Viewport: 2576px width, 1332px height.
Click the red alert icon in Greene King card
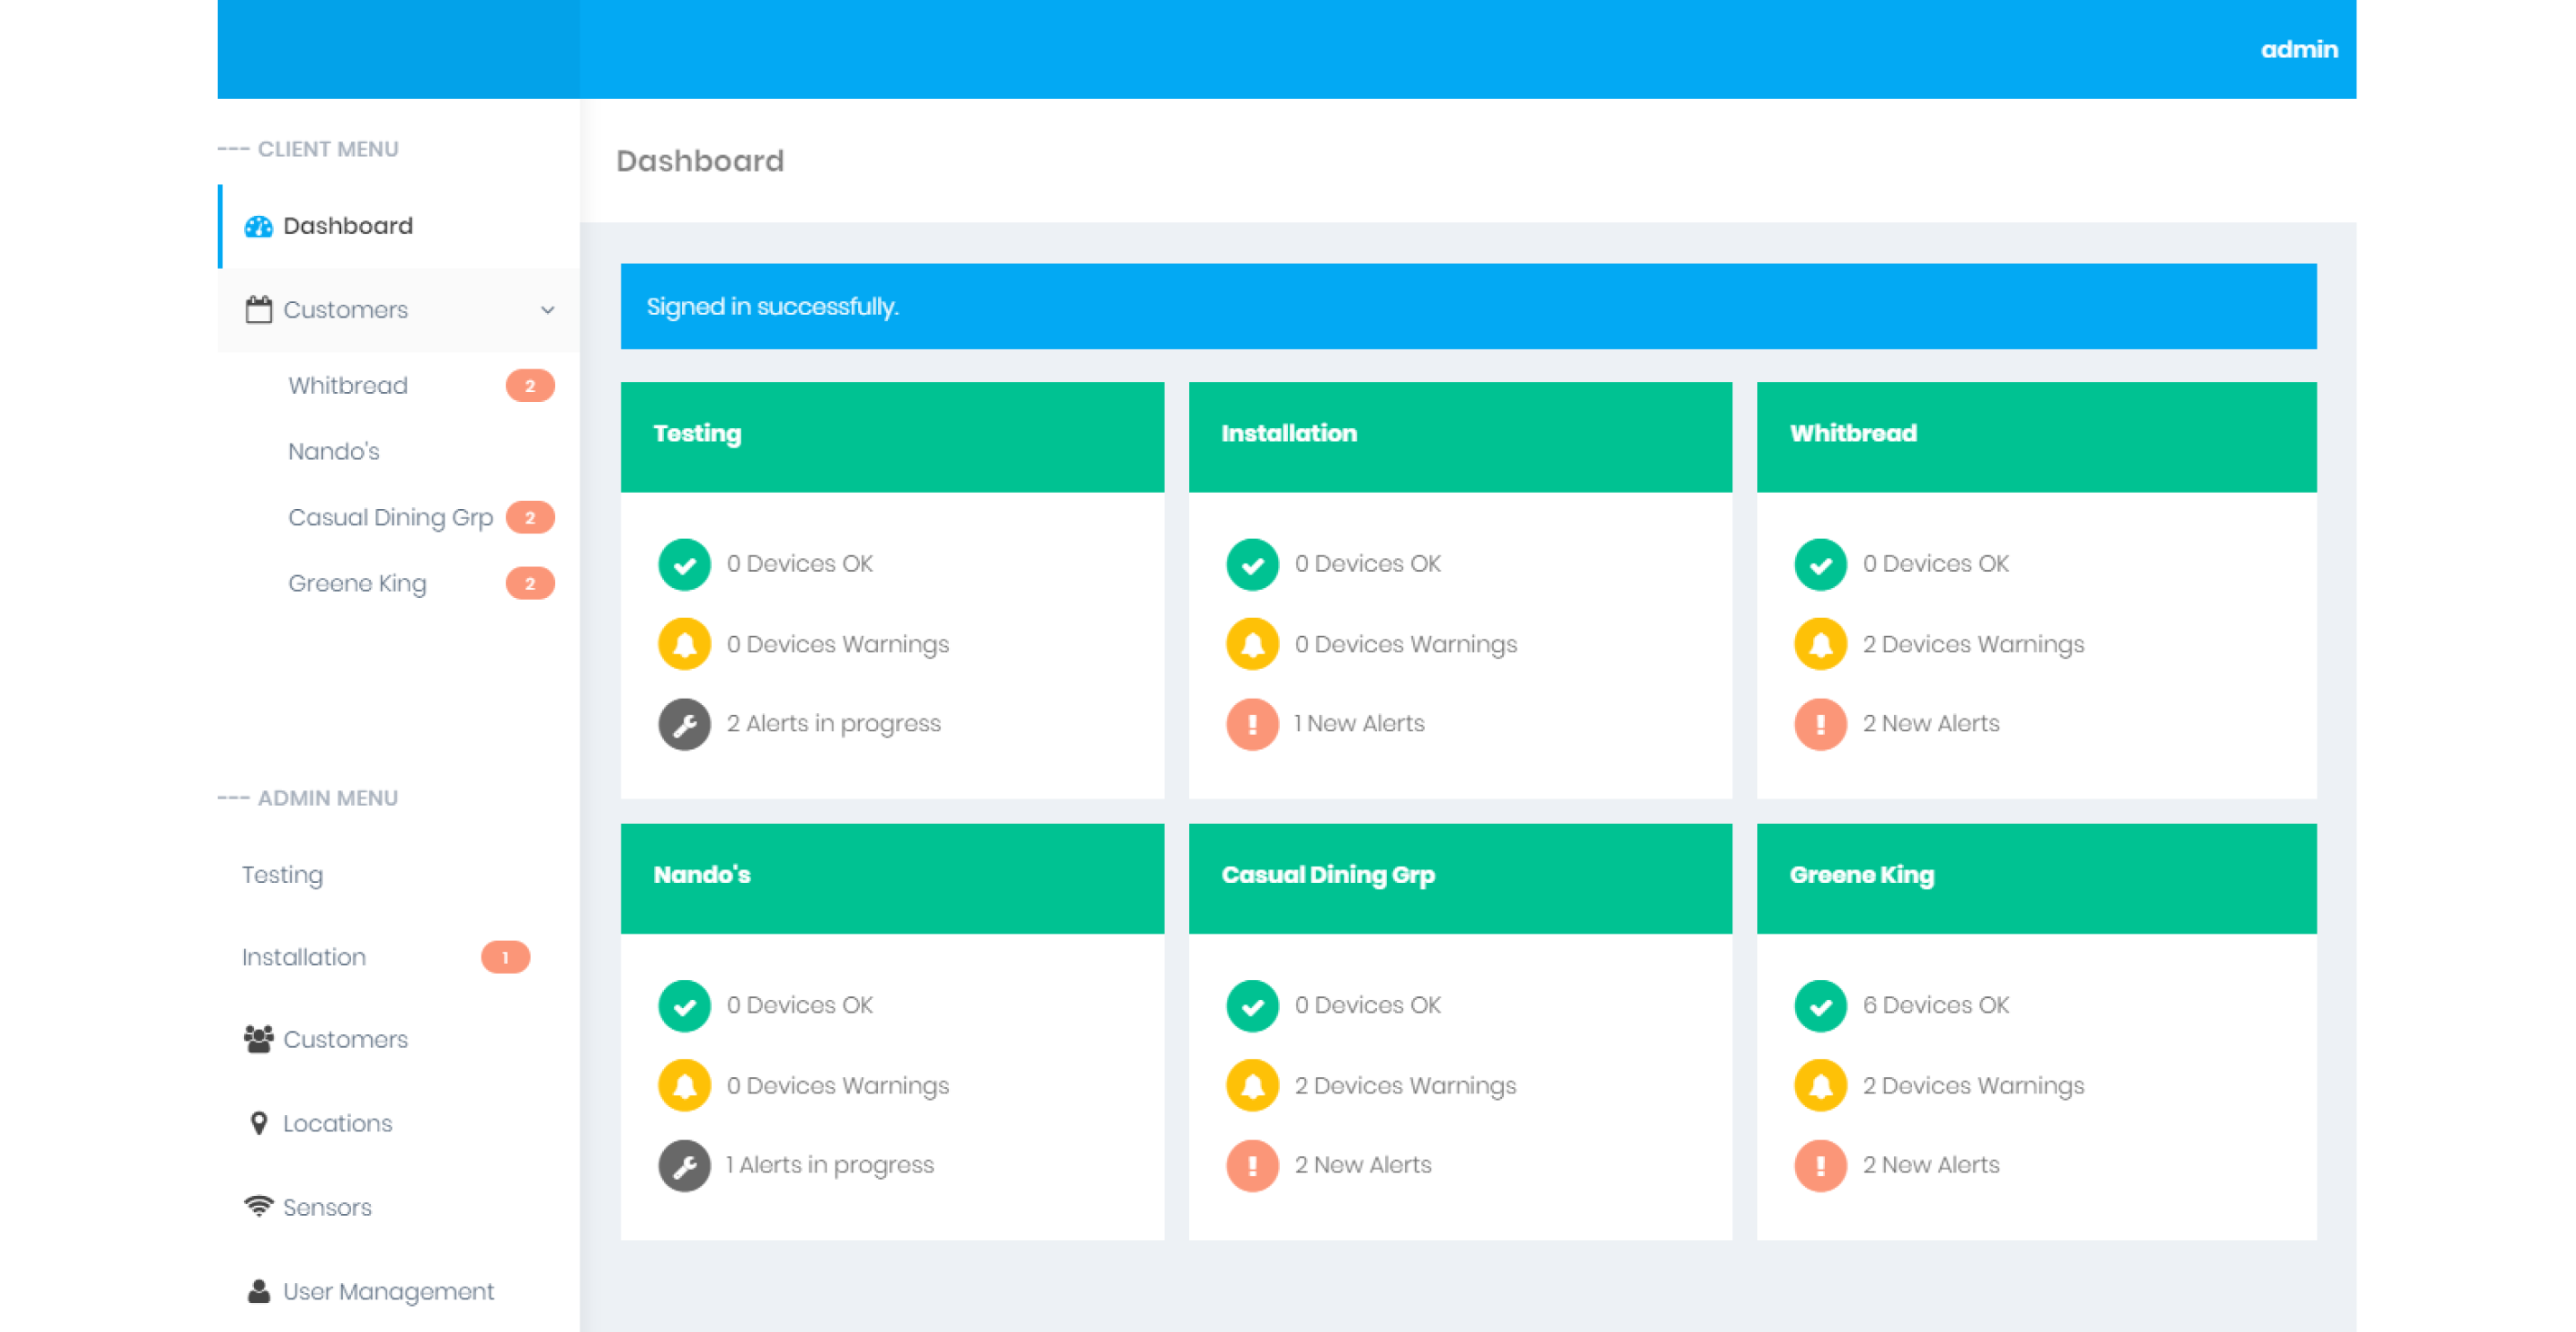point(1820,1166)
